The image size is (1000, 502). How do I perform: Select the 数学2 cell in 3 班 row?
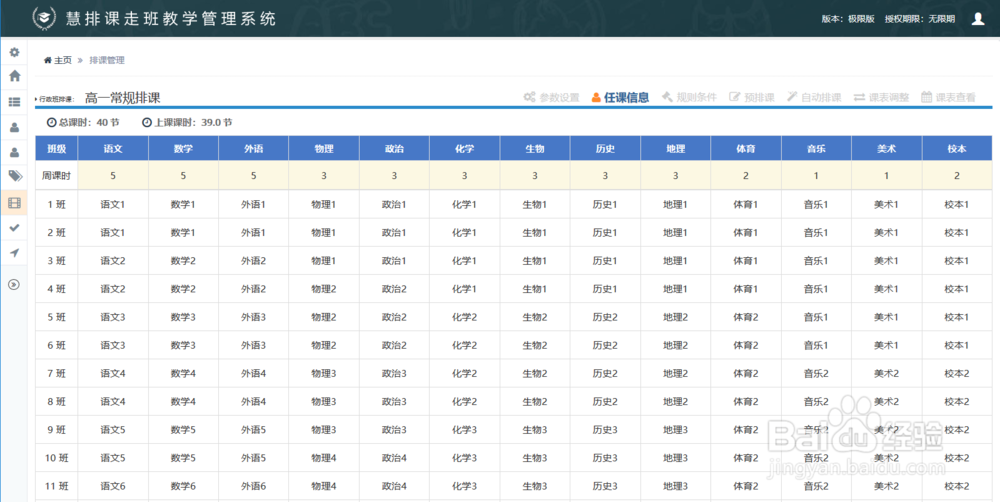[x=183, y=260]
